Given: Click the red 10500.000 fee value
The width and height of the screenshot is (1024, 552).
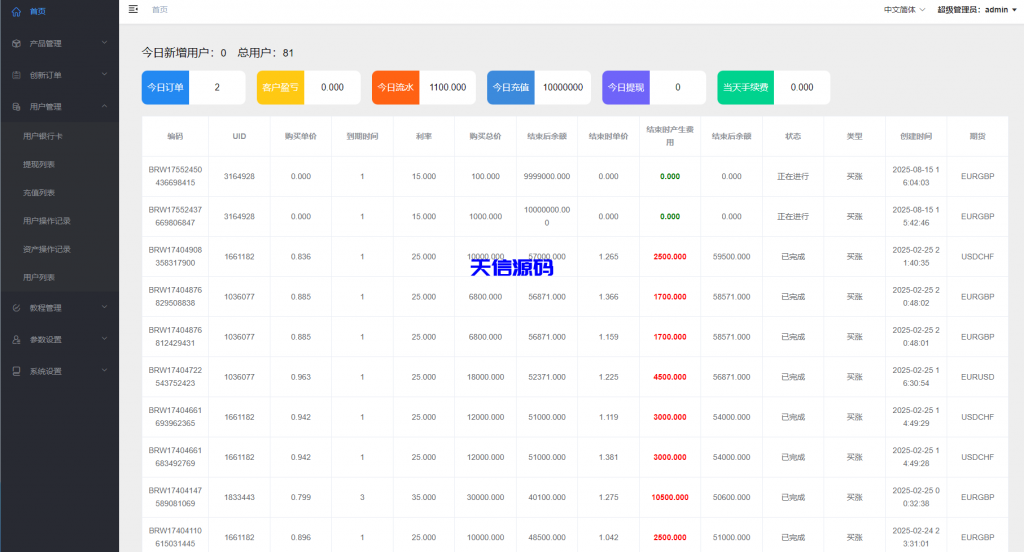Looking at the screenshot, I should 670,497.
